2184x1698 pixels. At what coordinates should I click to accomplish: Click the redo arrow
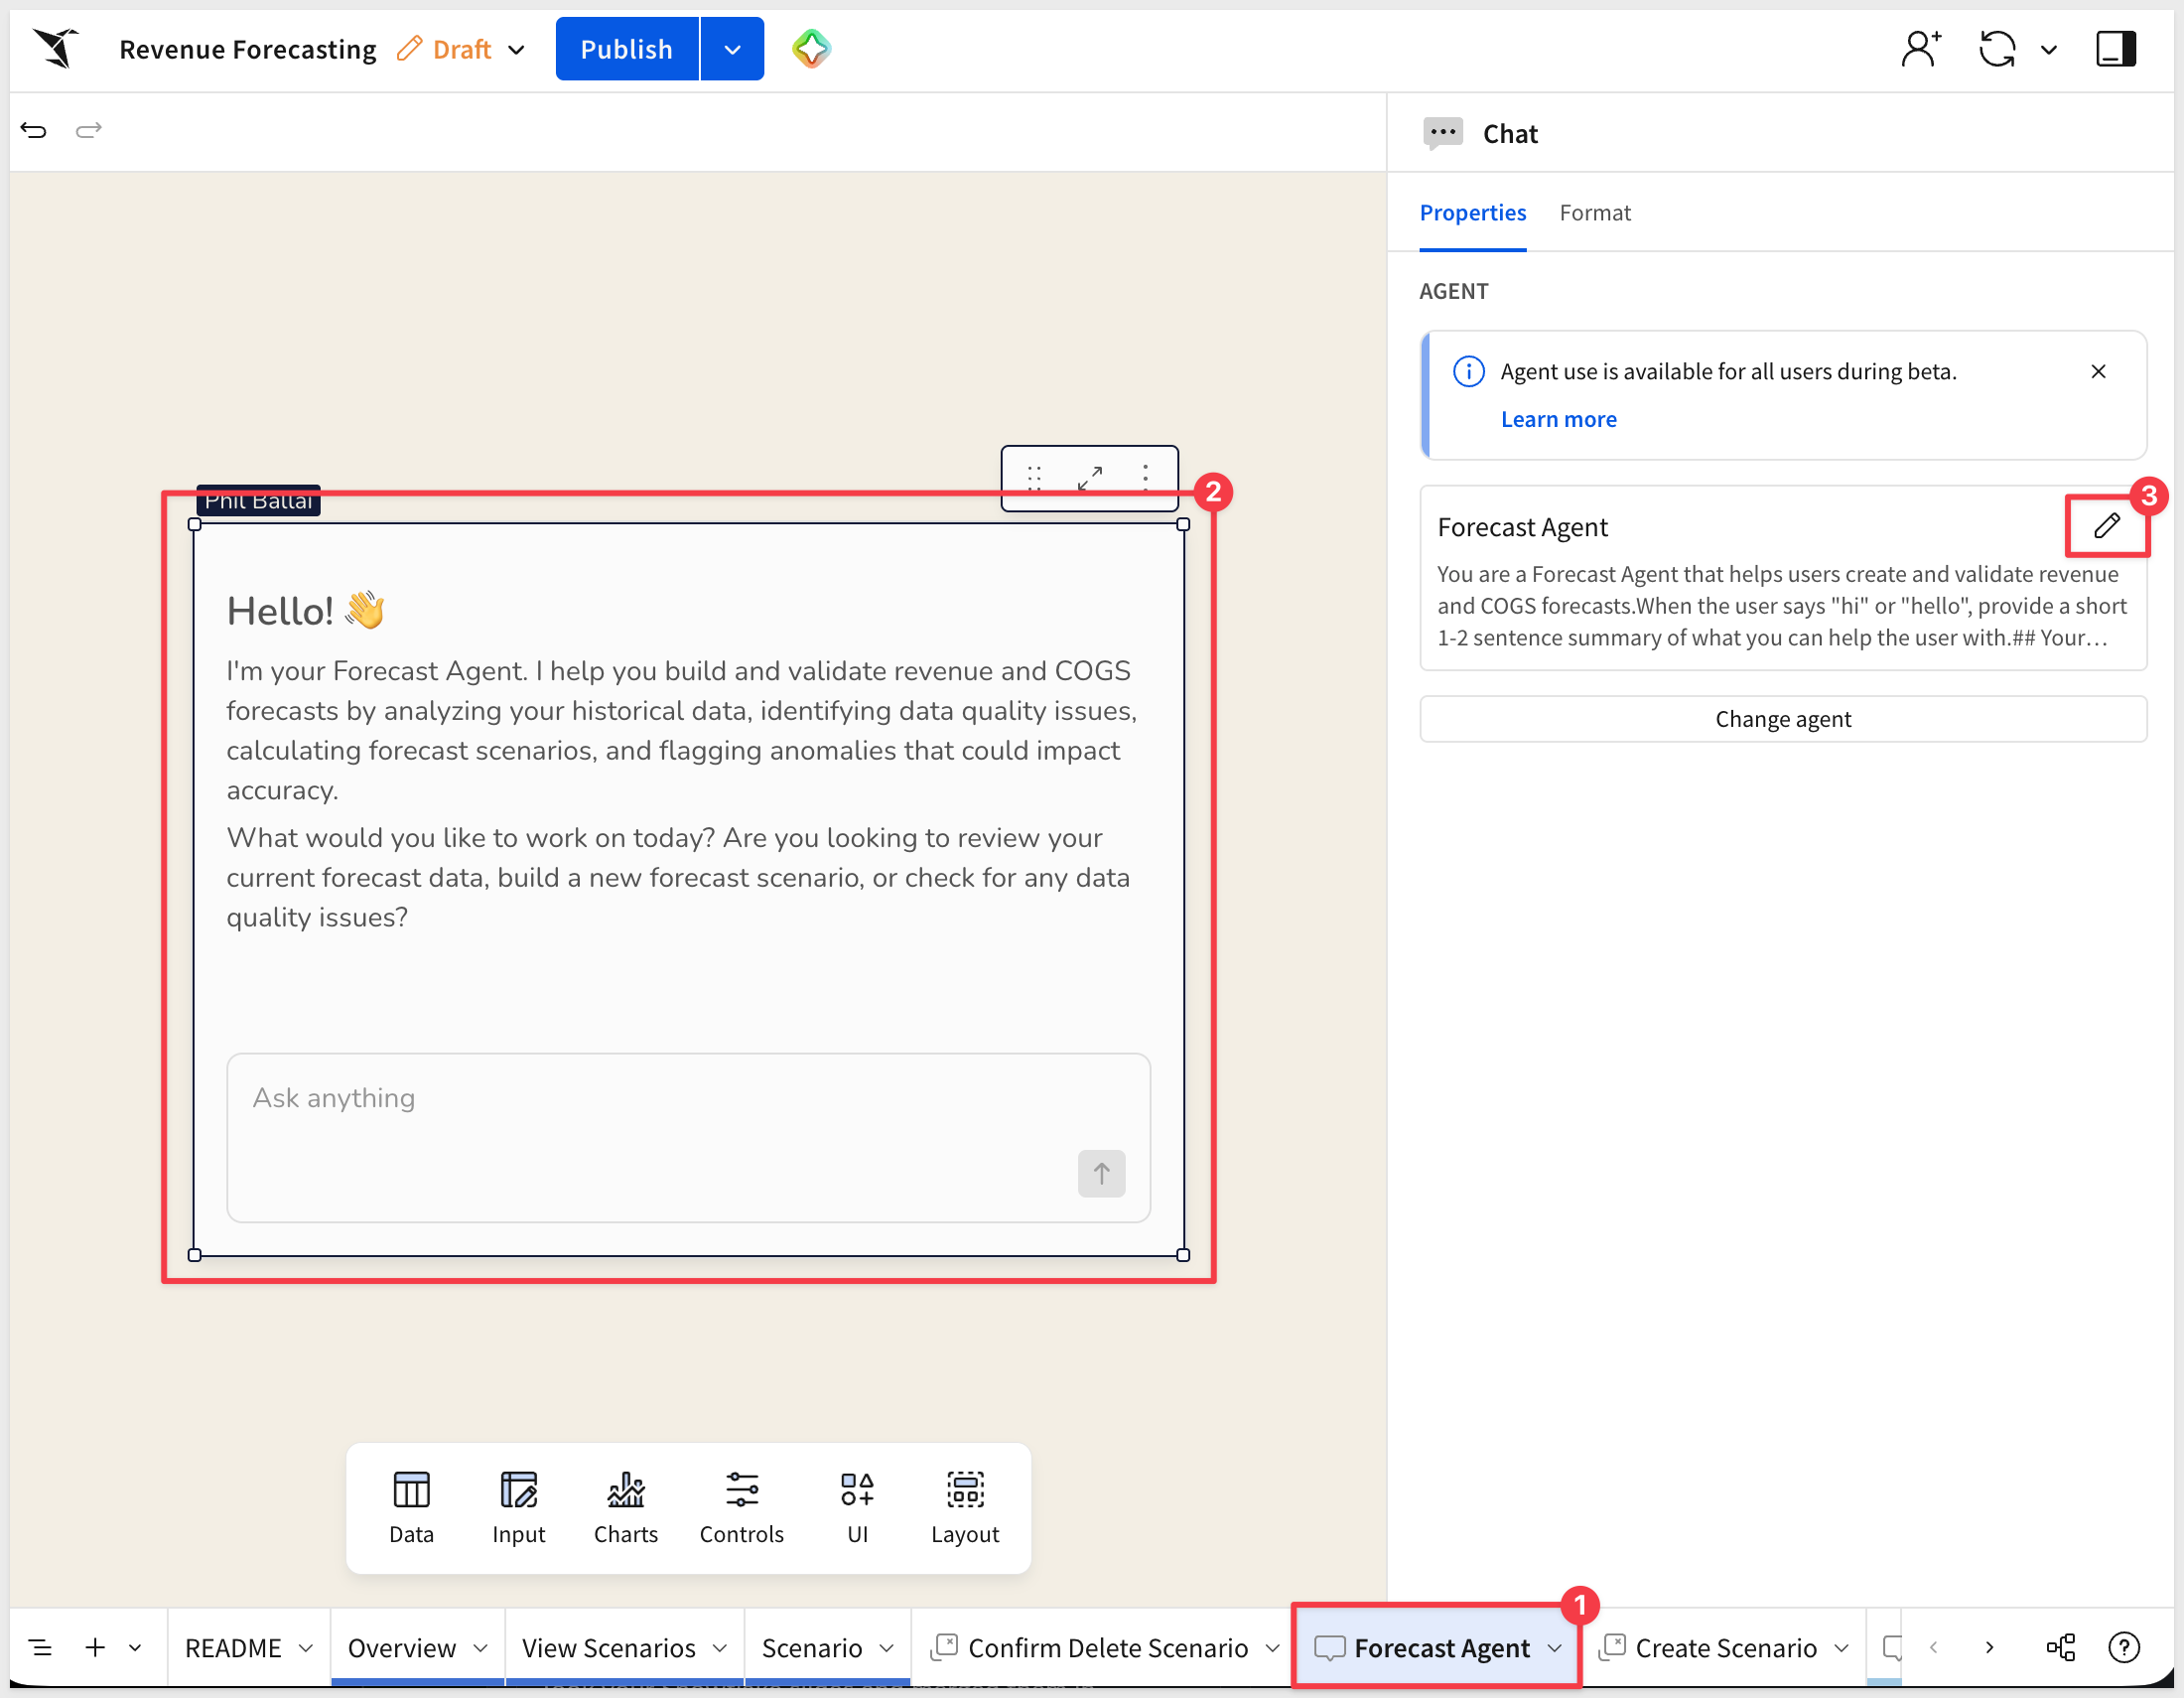click(89, 130)
